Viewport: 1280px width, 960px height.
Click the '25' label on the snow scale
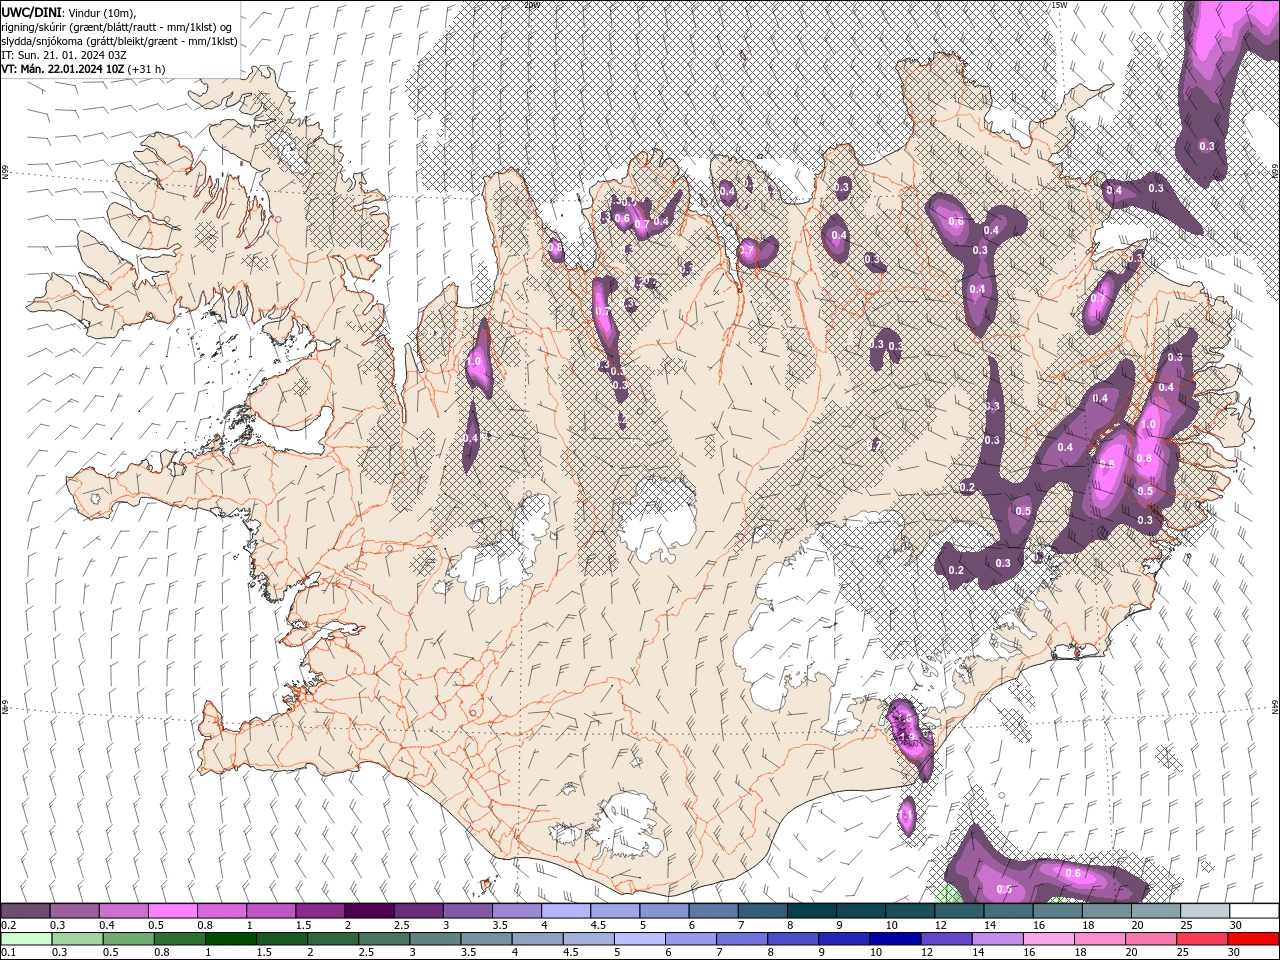pos(1189,925)
